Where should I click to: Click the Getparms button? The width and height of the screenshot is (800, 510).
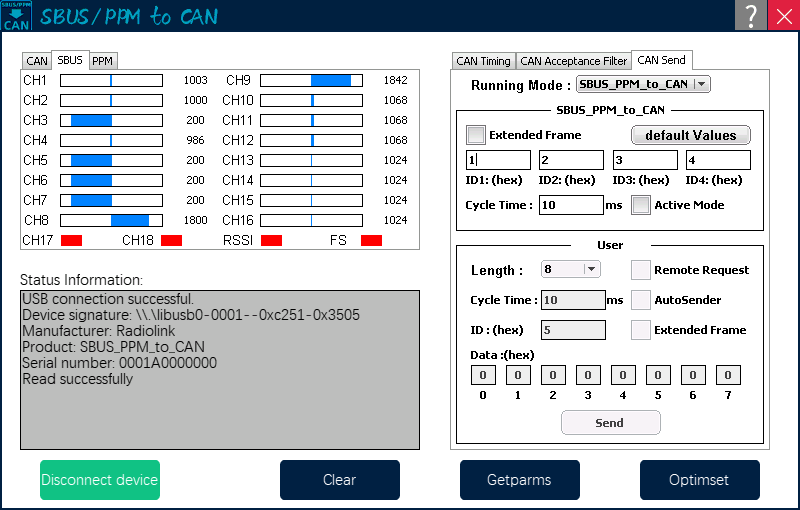point(519,480)
